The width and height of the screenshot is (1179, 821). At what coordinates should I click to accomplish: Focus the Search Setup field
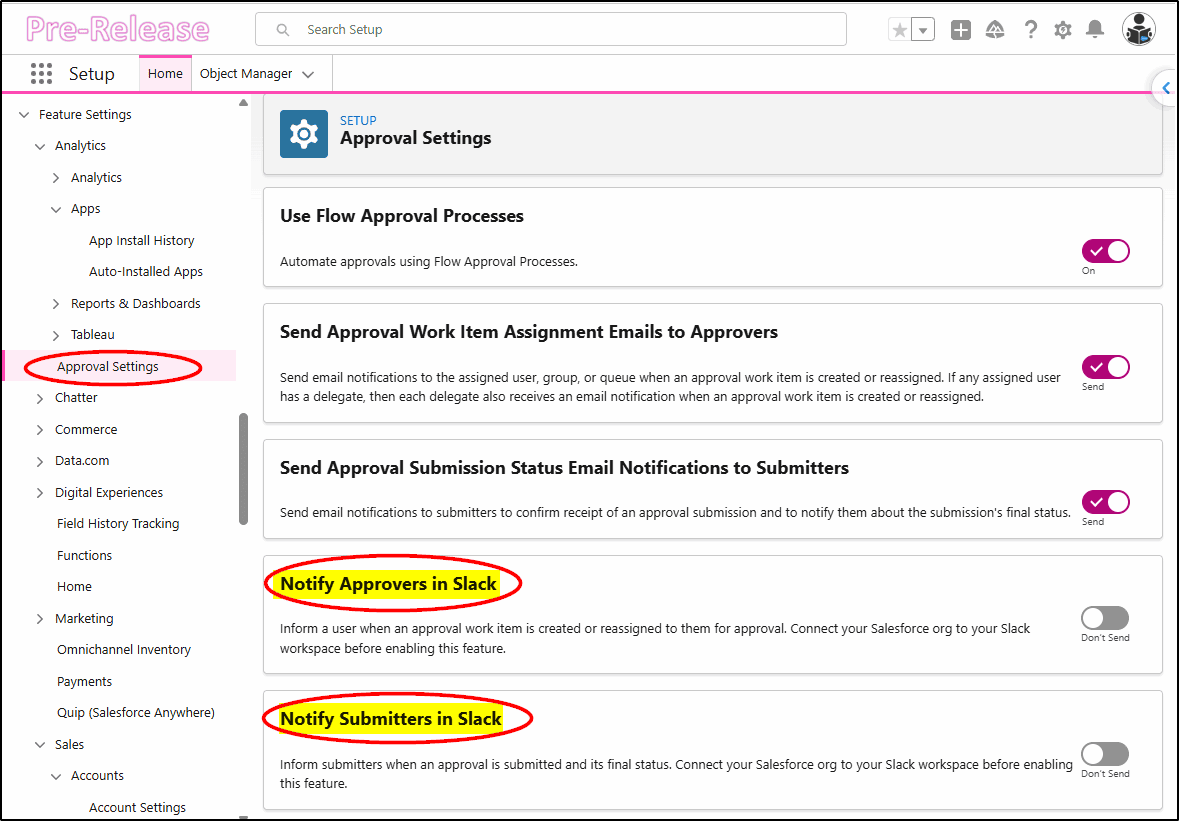click(550, 29)
